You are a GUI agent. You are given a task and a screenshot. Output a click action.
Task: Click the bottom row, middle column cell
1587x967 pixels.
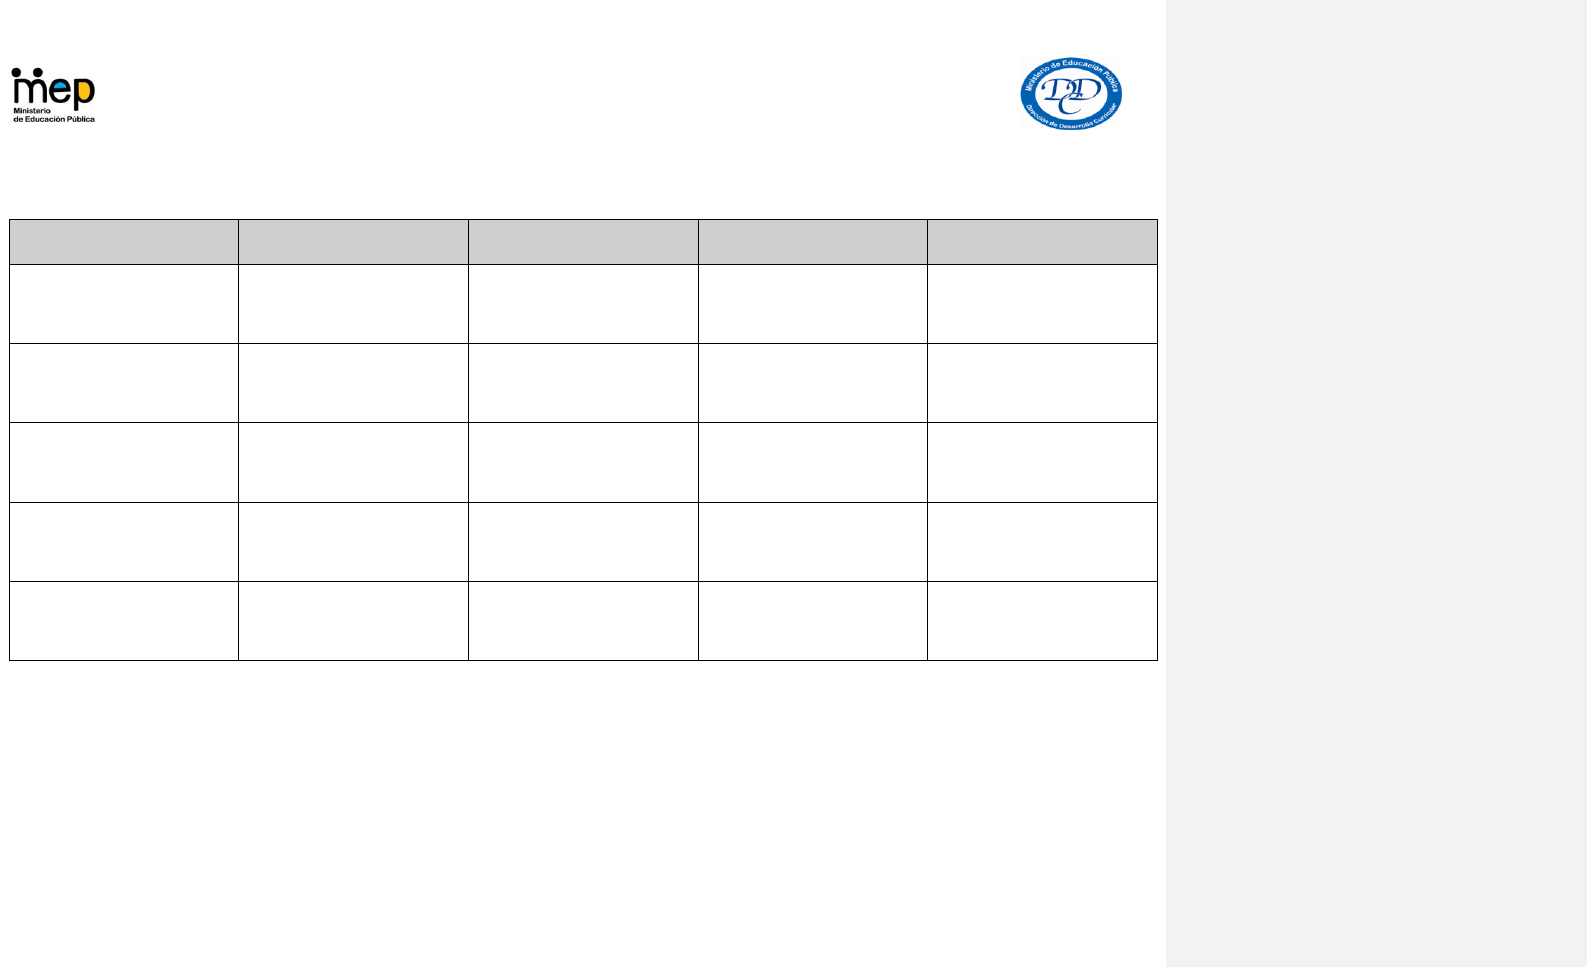point(583,621)
